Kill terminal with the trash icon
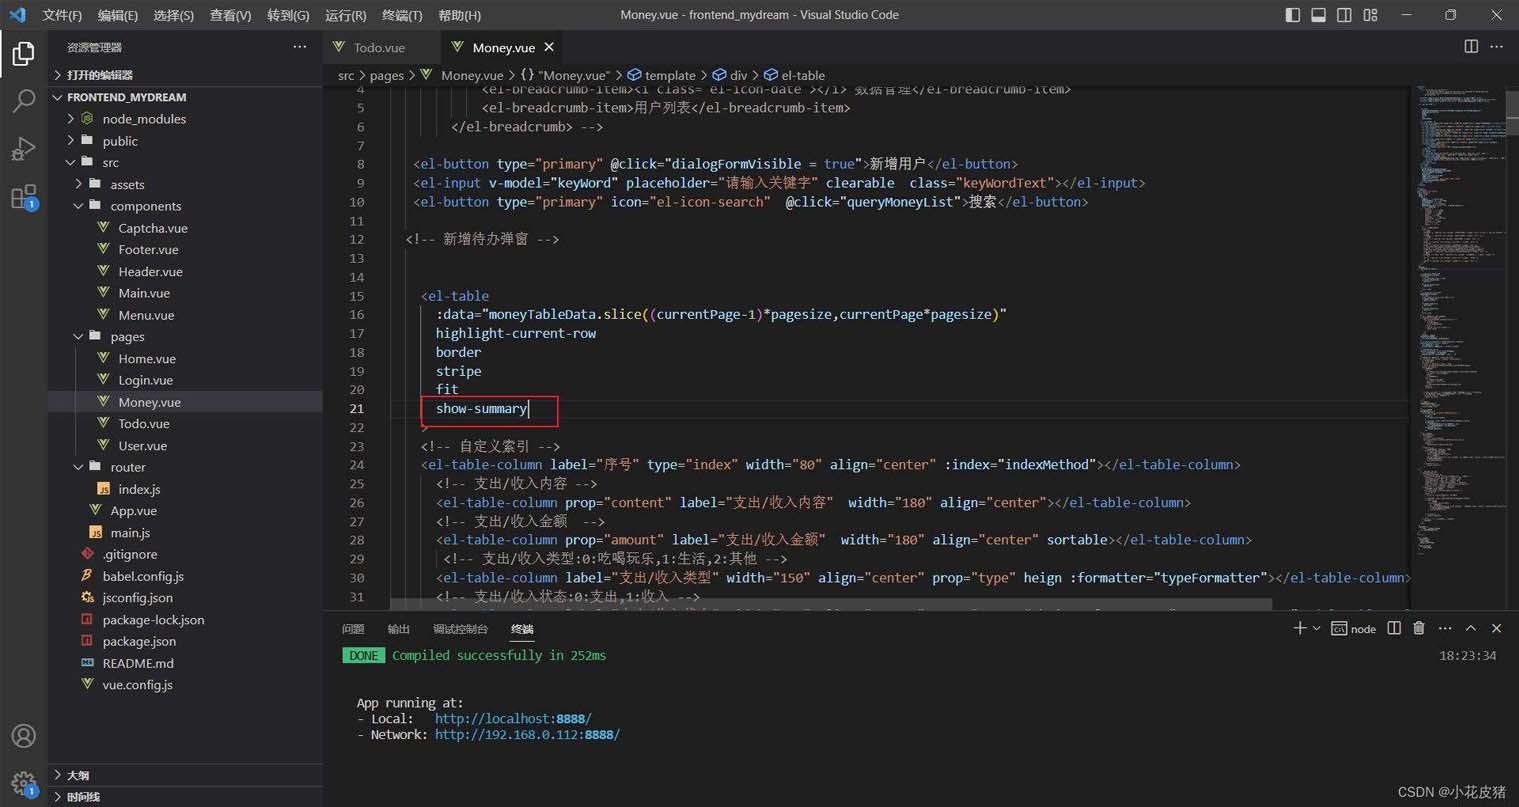 [x=1418, y=628]
